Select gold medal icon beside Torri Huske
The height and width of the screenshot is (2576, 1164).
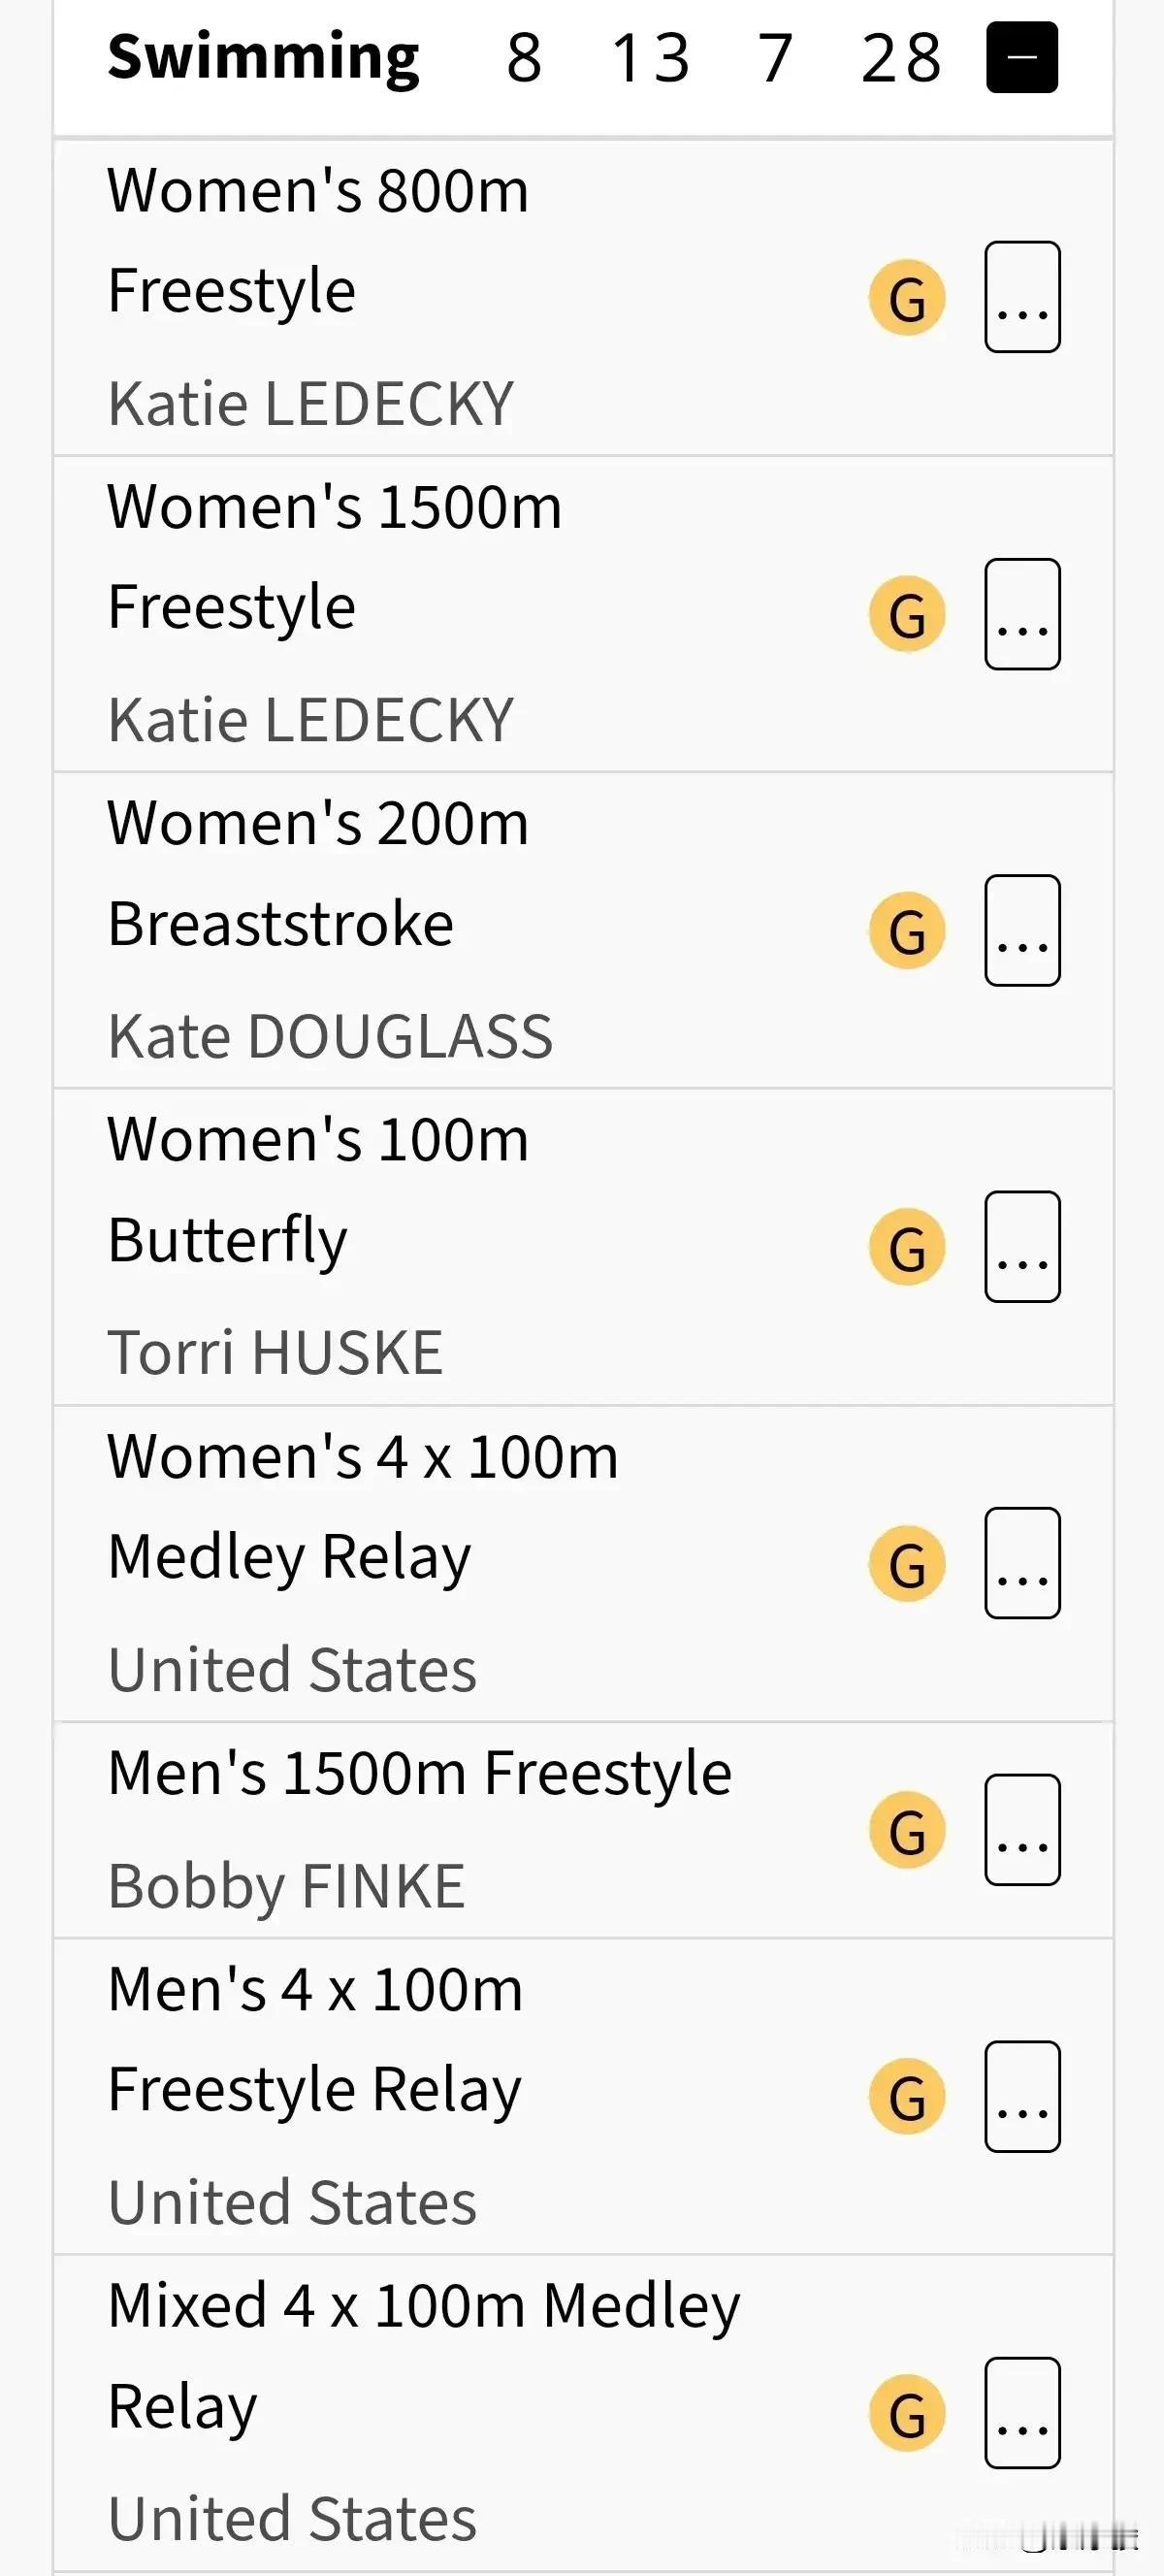click(x=907, y=1247)
